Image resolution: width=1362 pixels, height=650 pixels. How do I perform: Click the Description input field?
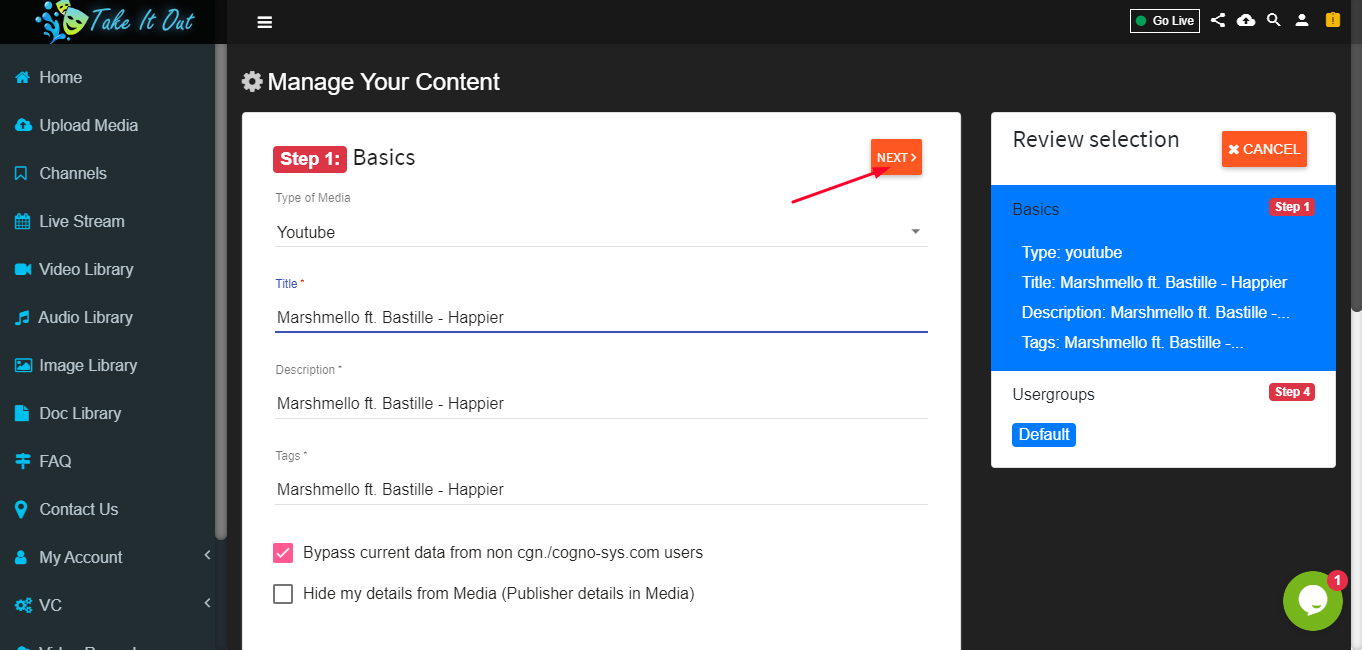pyautogui.click(x=601, y=404)
